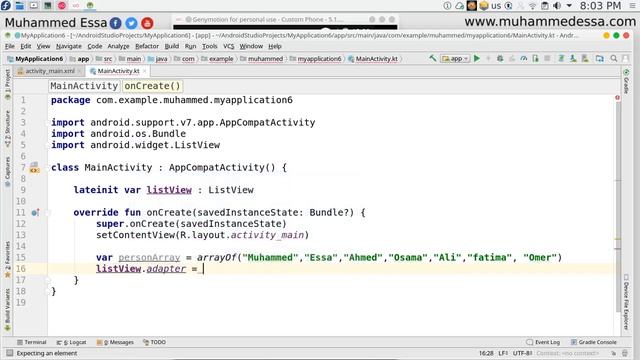Click the us keyboard layout indicator
Screen dimensions: 640x360
coord(496,6)
